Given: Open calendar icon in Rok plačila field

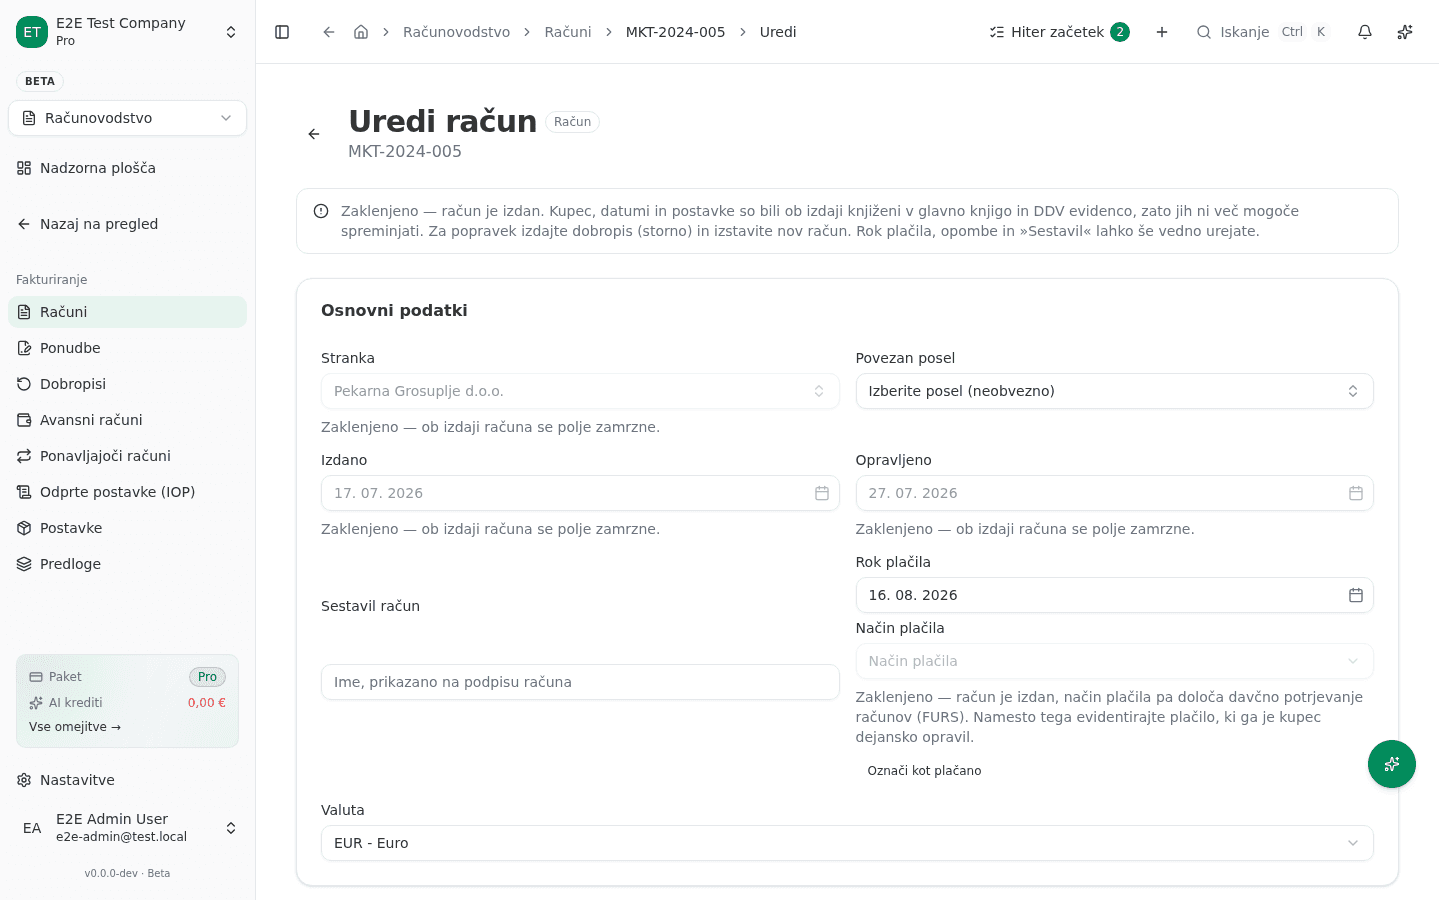Looking at the screenshot, I should (x=1355, y=595).
